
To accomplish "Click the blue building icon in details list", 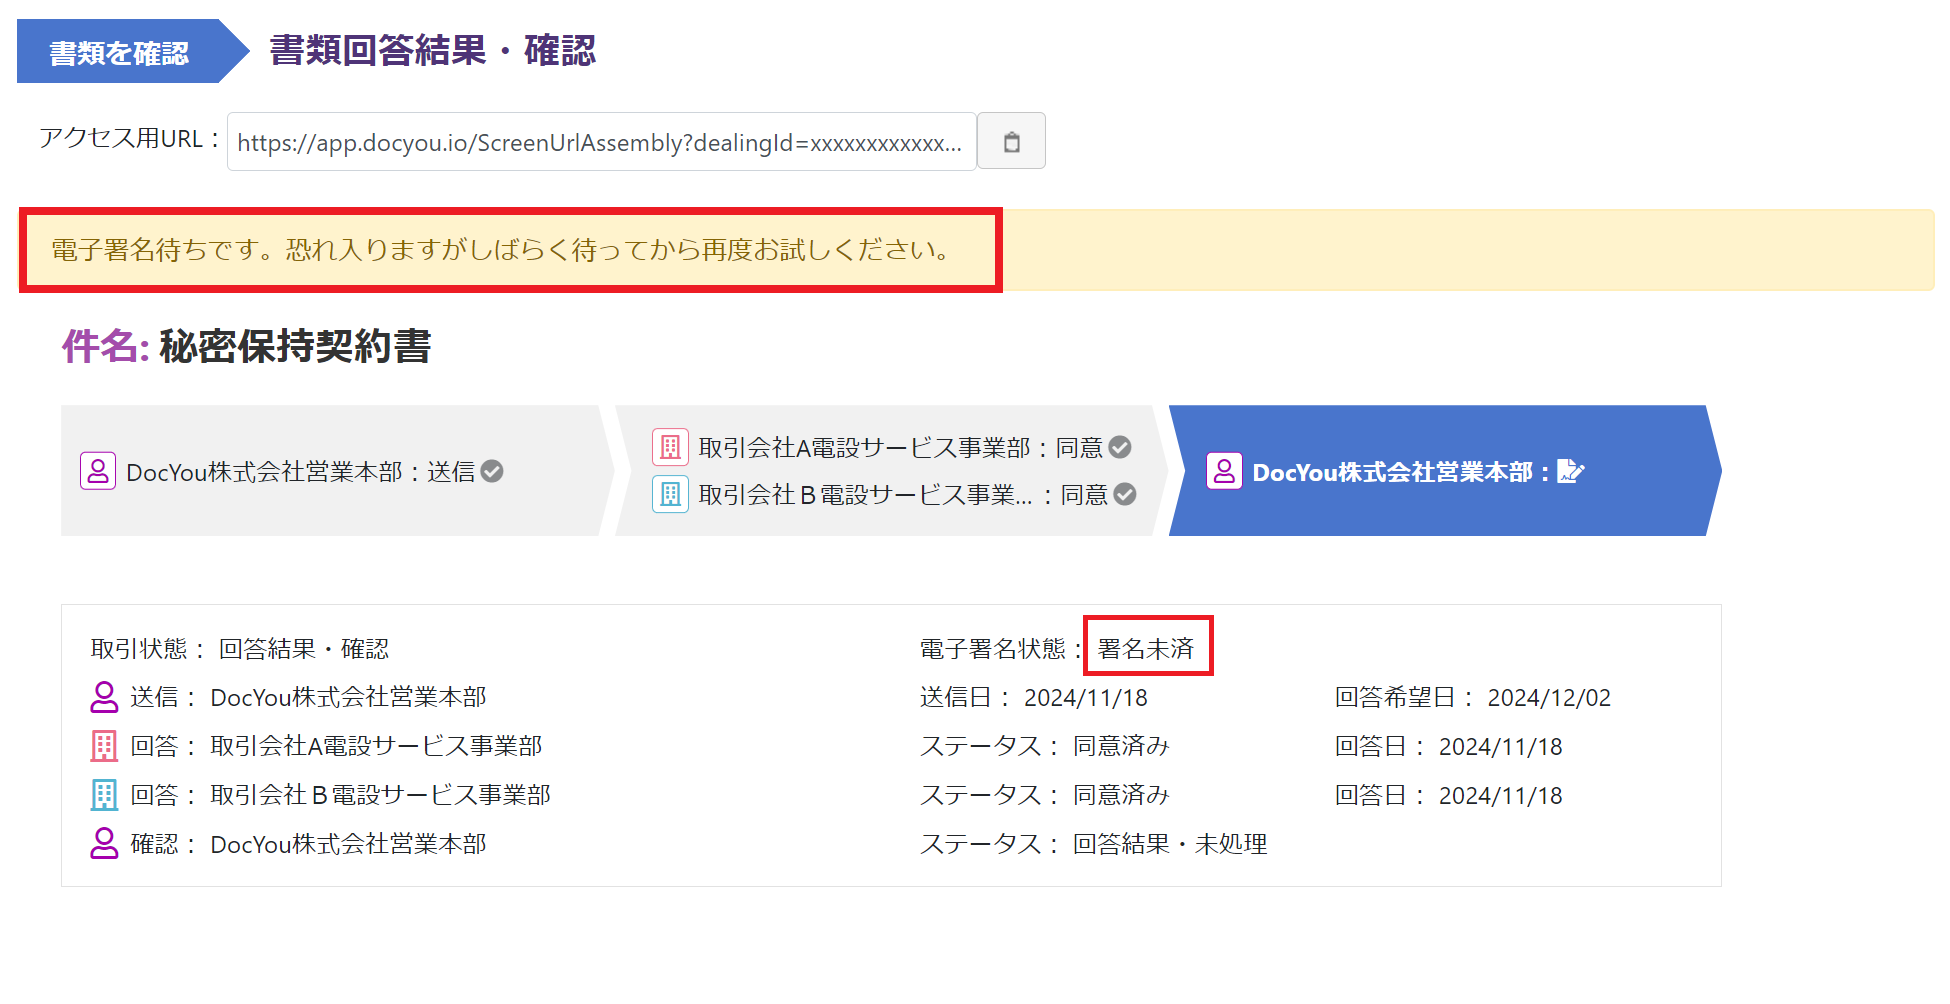I will tap(104, 795).
